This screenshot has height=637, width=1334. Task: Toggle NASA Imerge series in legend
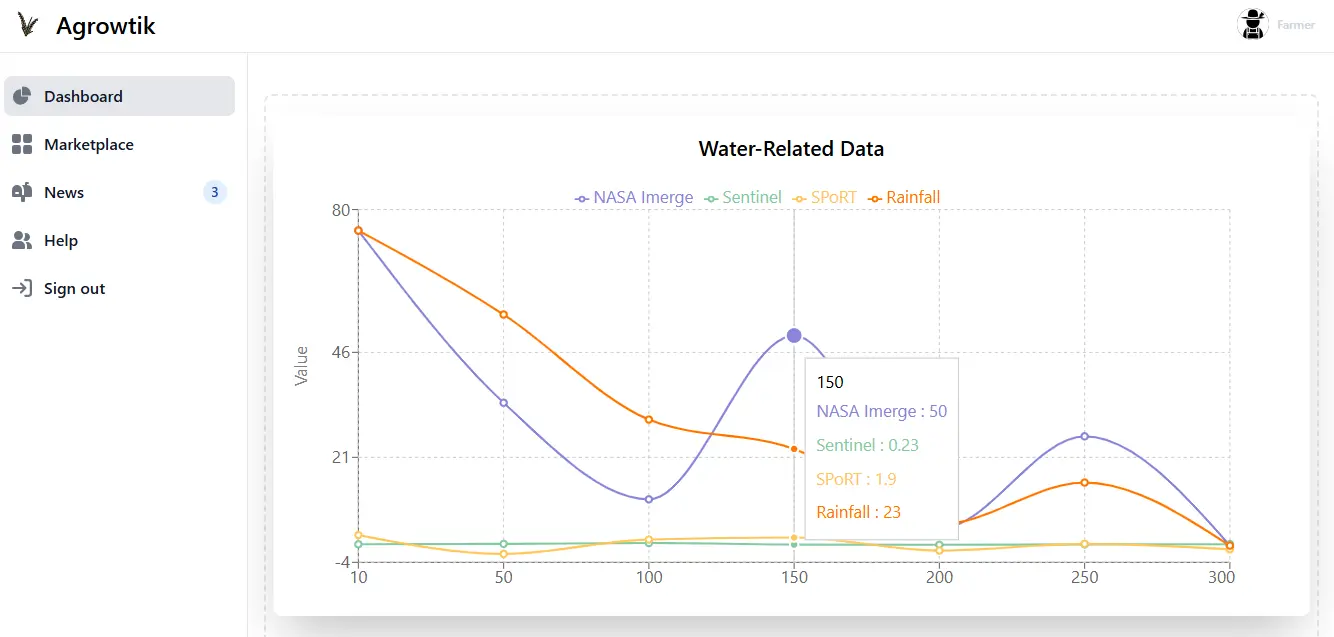point(634,198)
